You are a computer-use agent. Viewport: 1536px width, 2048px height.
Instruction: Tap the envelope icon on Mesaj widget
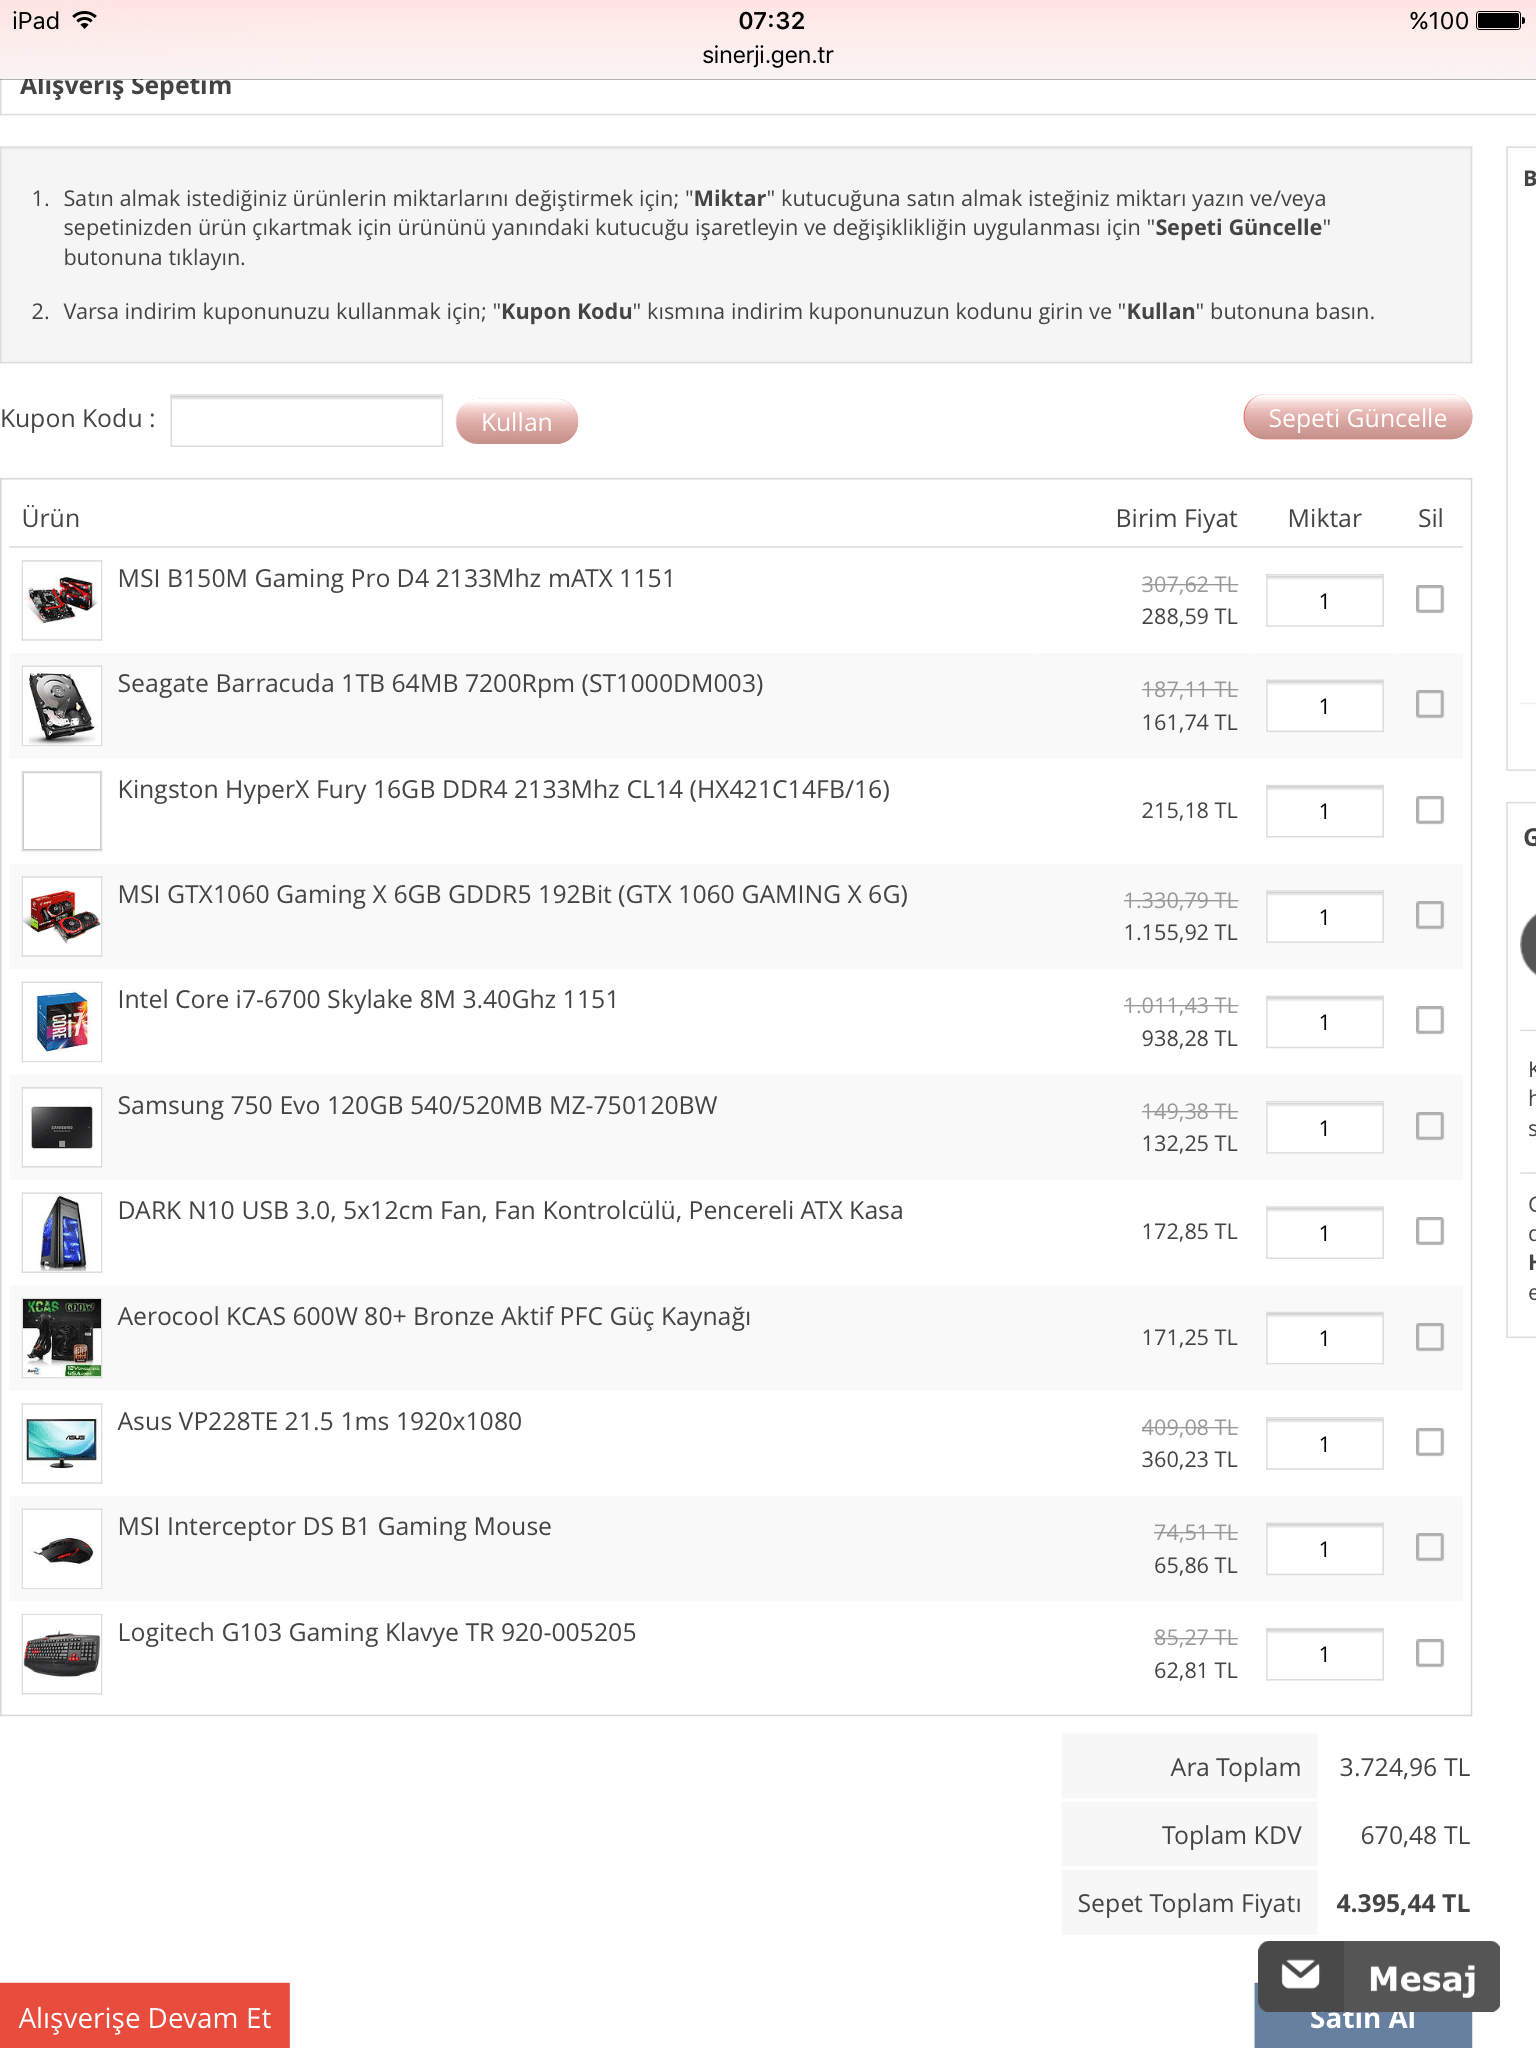(1301, 1976)
